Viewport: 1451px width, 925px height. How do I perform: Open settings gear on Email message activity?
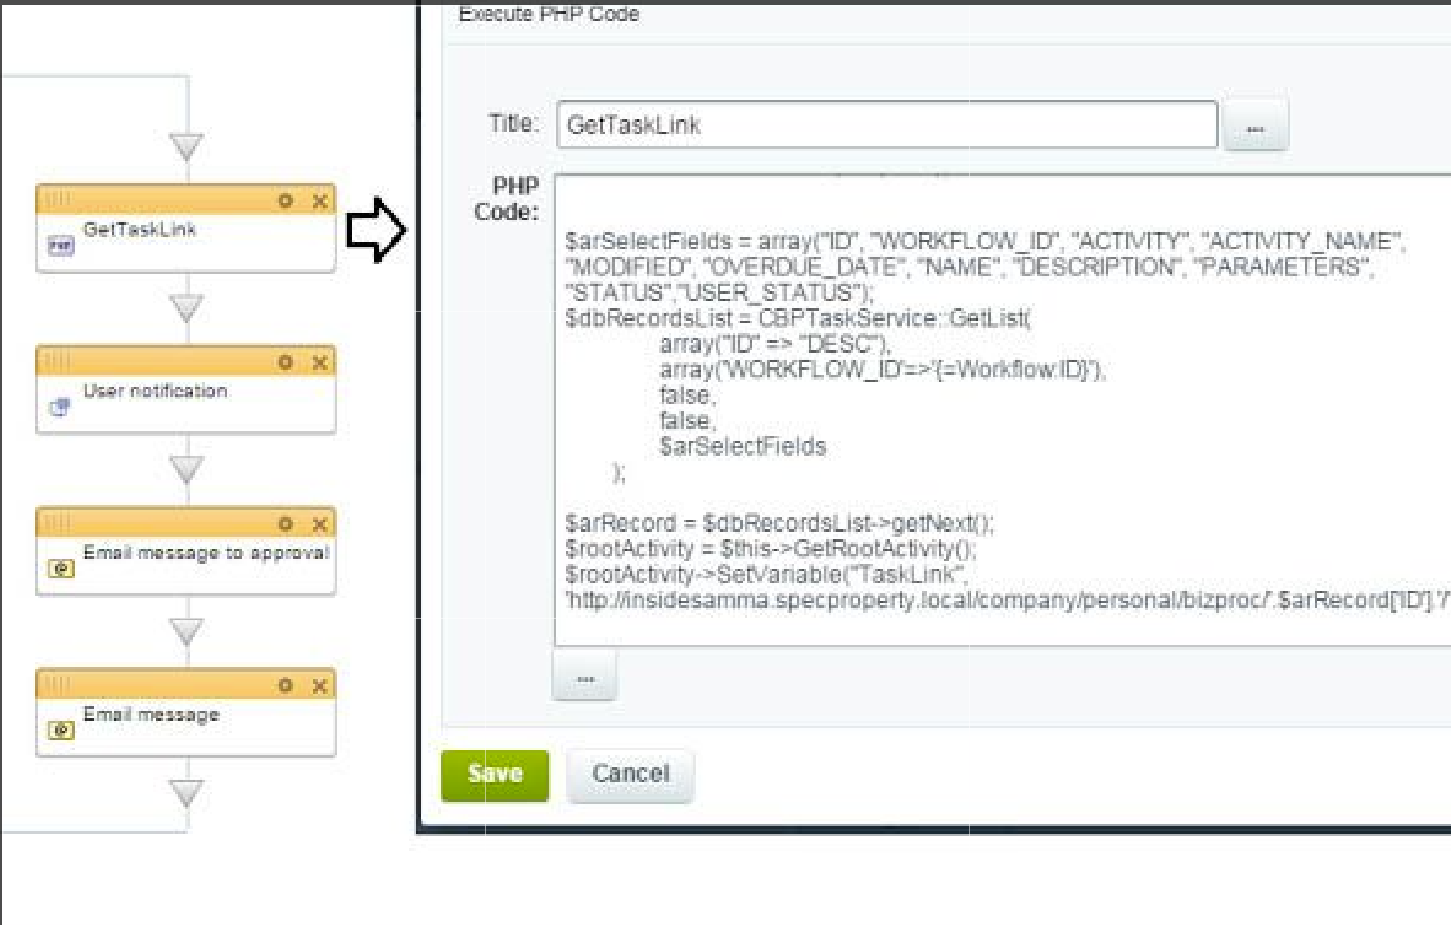(286, 686)
